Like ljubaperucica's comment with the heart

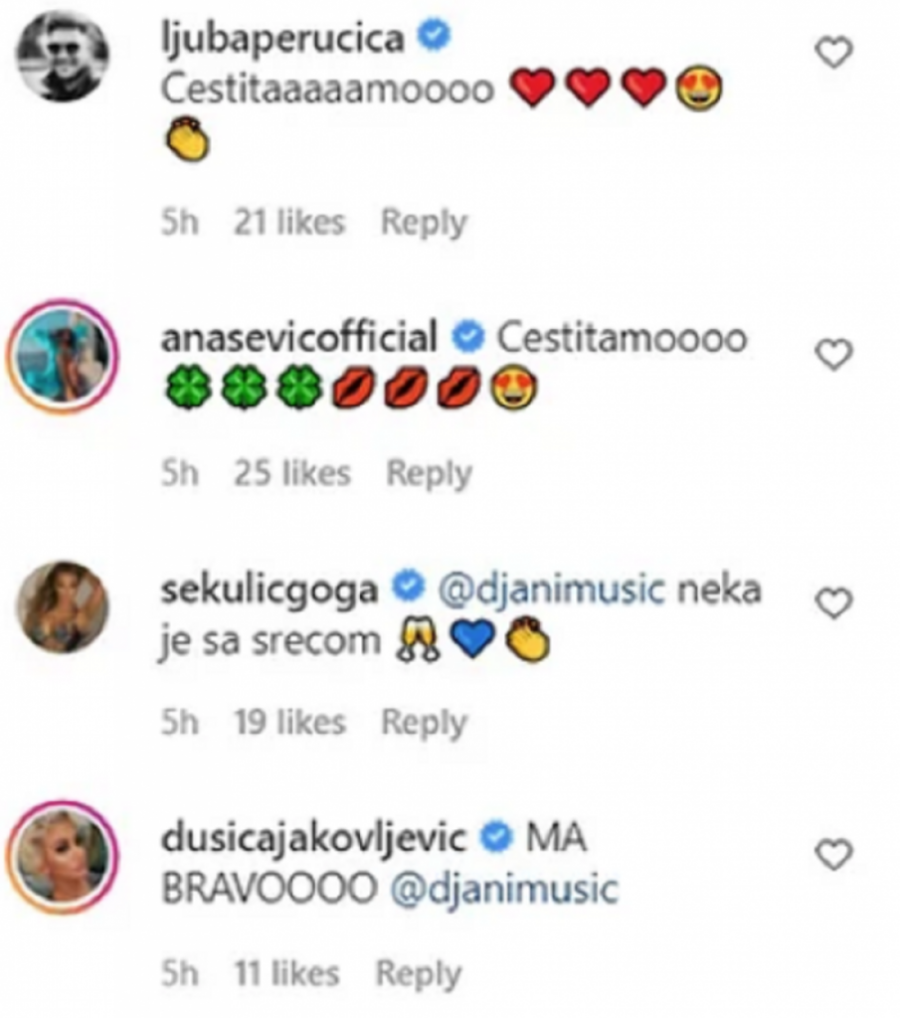834,52
